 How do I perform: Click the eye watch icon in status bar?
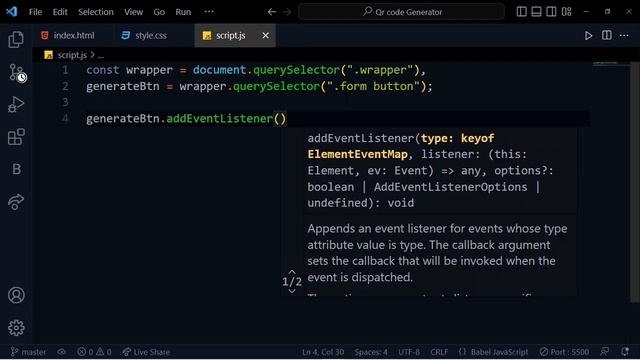point(62,352)
